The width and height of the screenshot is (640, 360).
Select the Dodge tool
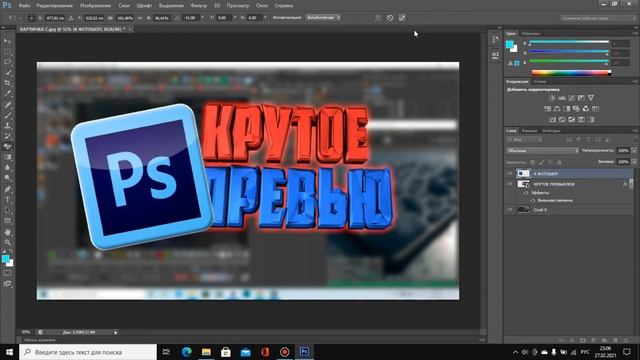(7, 178)
